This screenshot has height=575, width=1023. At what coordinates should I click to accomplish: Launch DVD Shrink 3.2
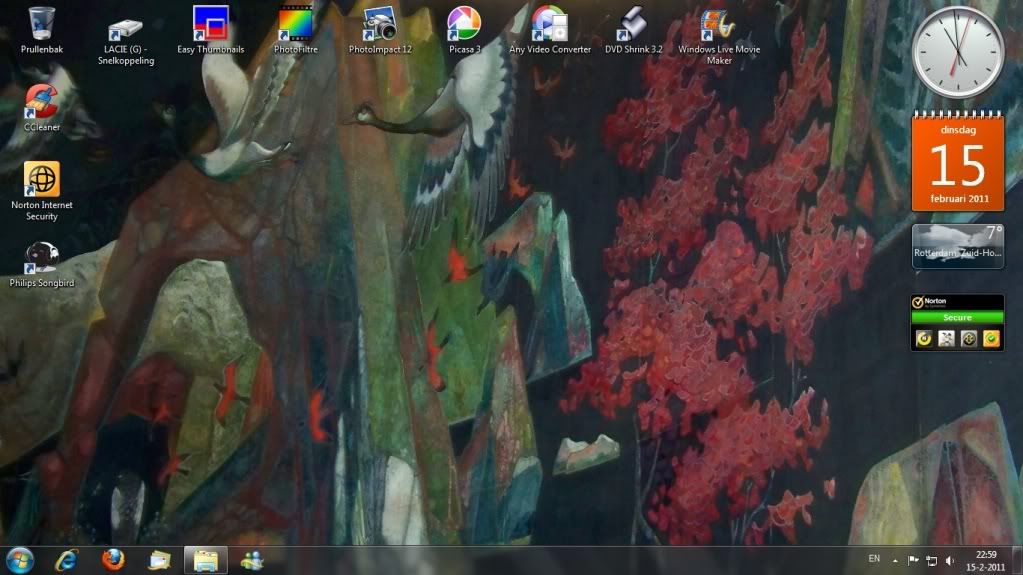(x=634, y=30)
